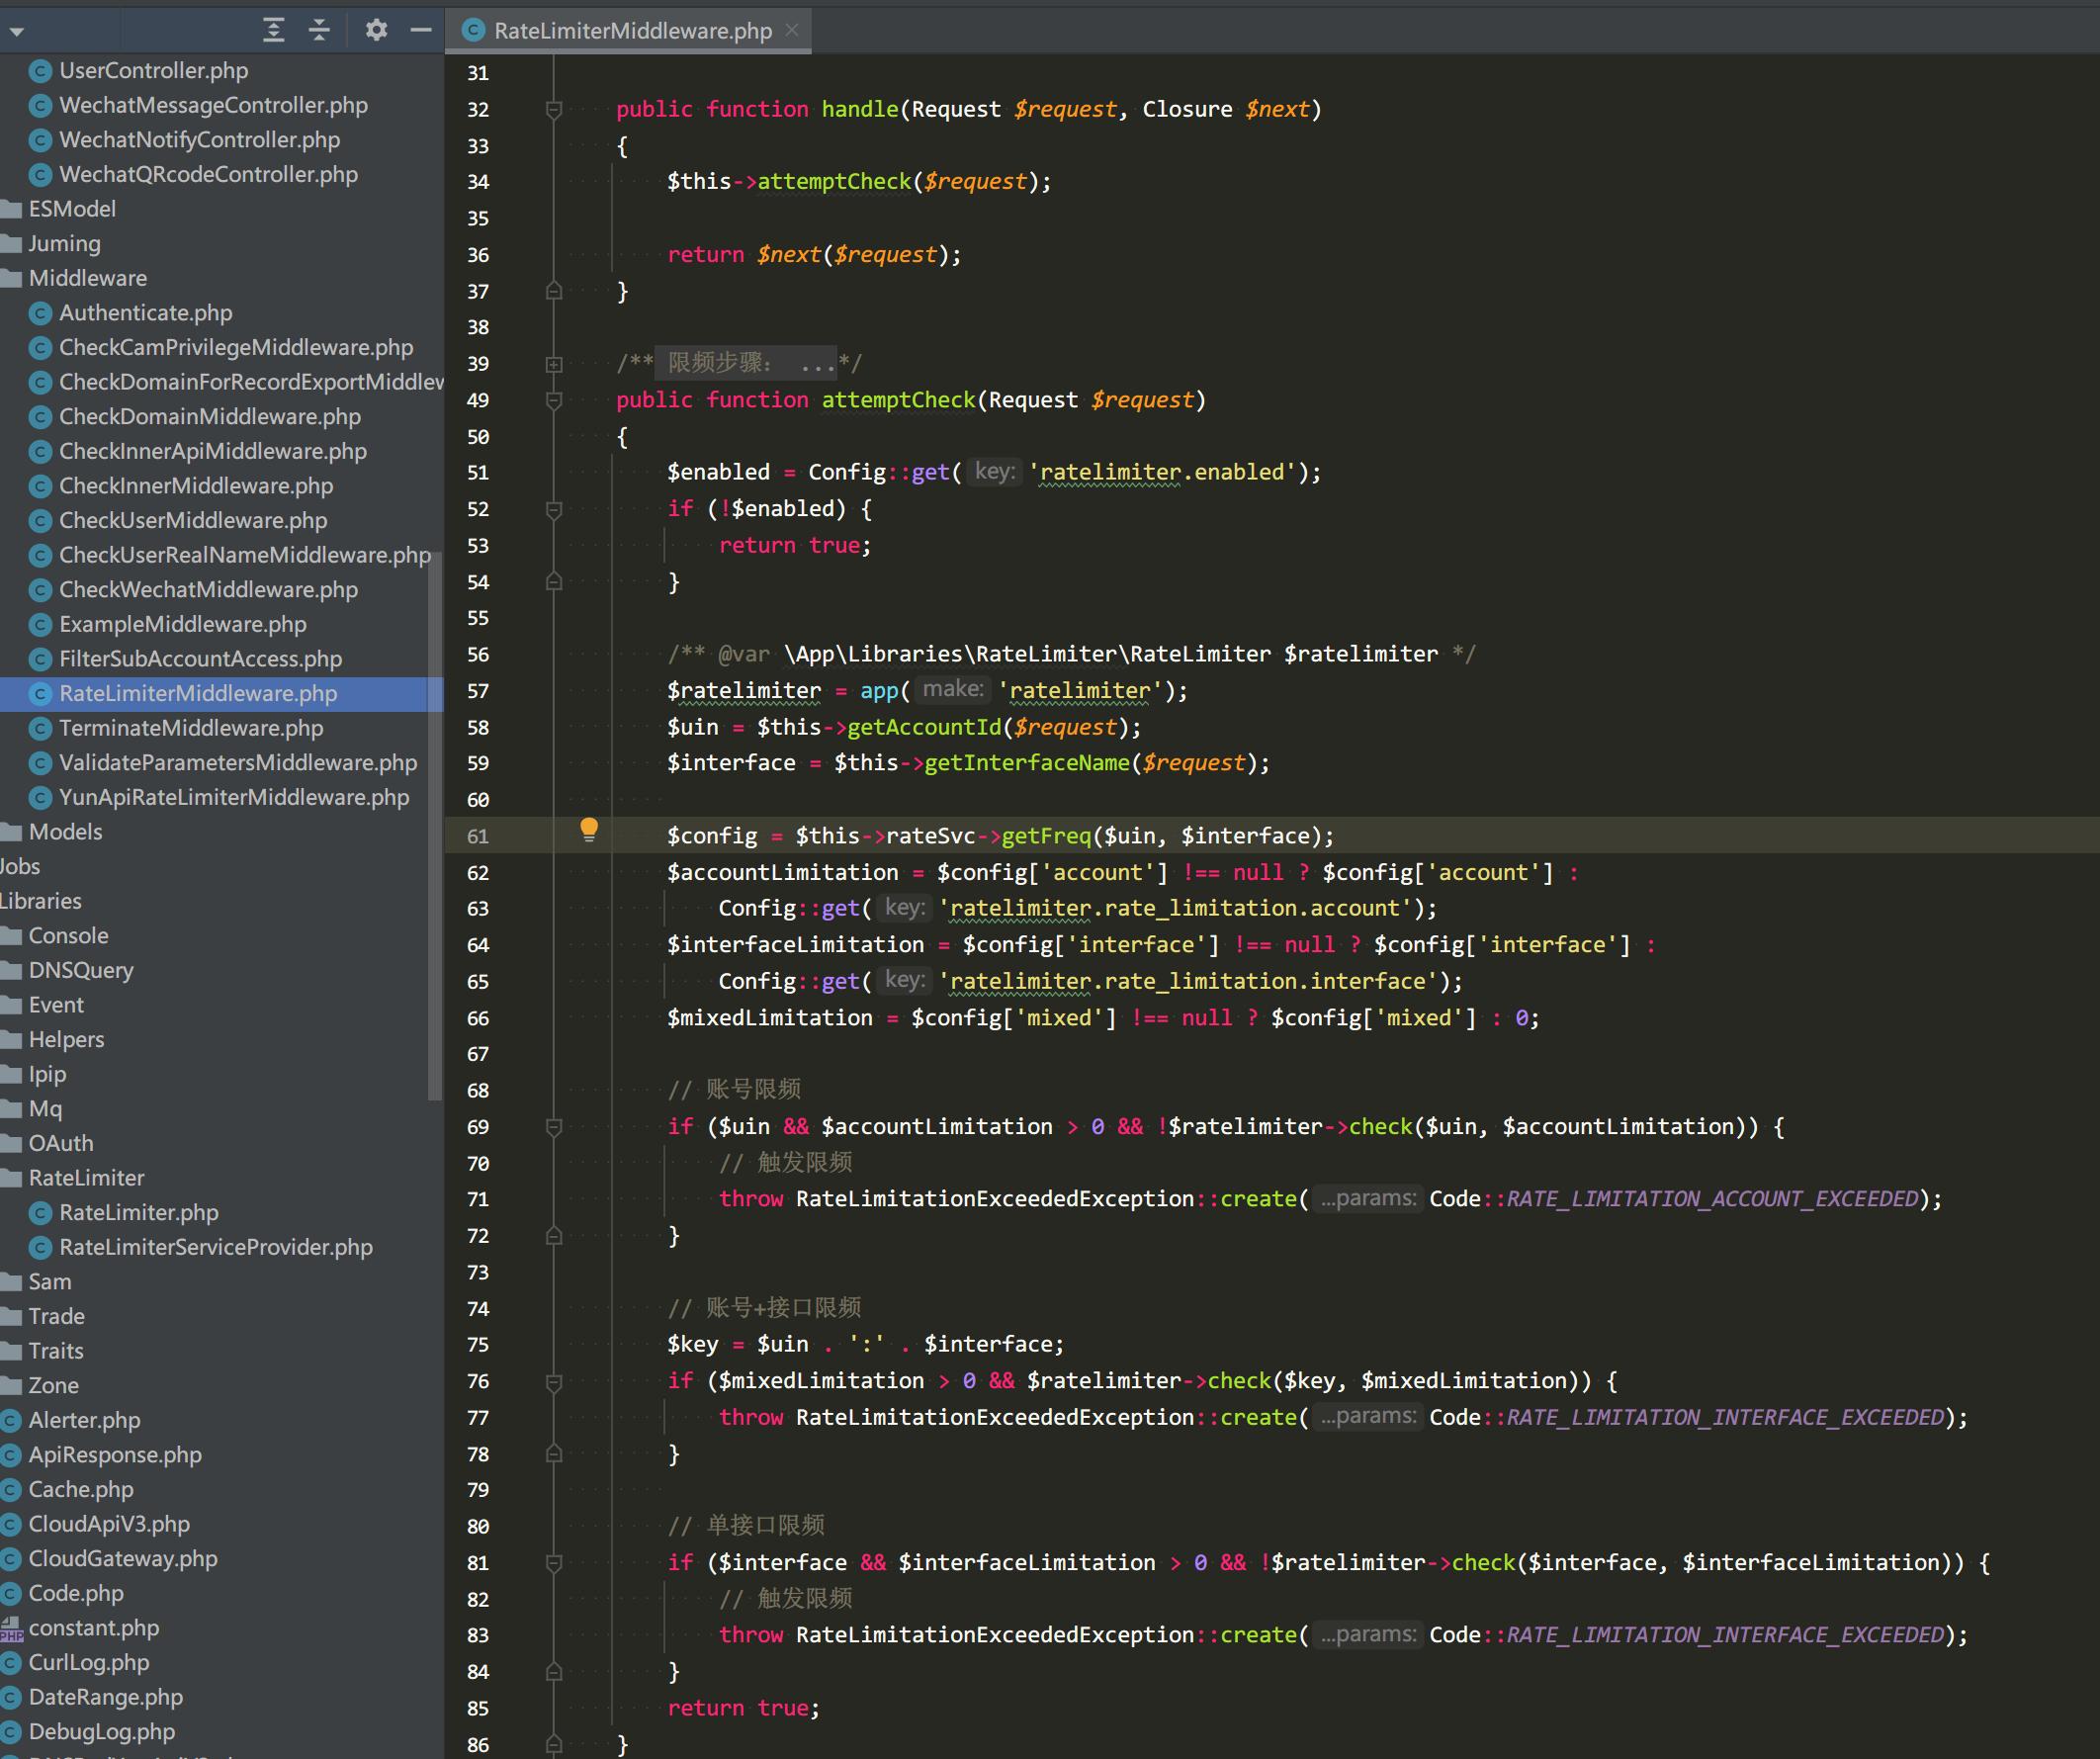Open project panel settings gear
This screenshot has width=2100, height=1759.
point(376,30)
